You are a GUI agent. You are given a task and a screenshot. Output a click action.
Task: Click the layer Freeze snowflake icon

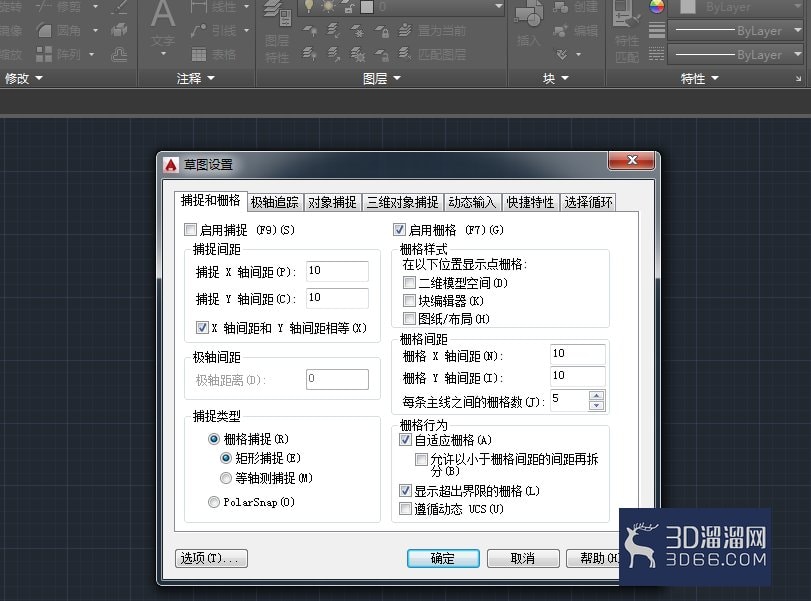357,31
